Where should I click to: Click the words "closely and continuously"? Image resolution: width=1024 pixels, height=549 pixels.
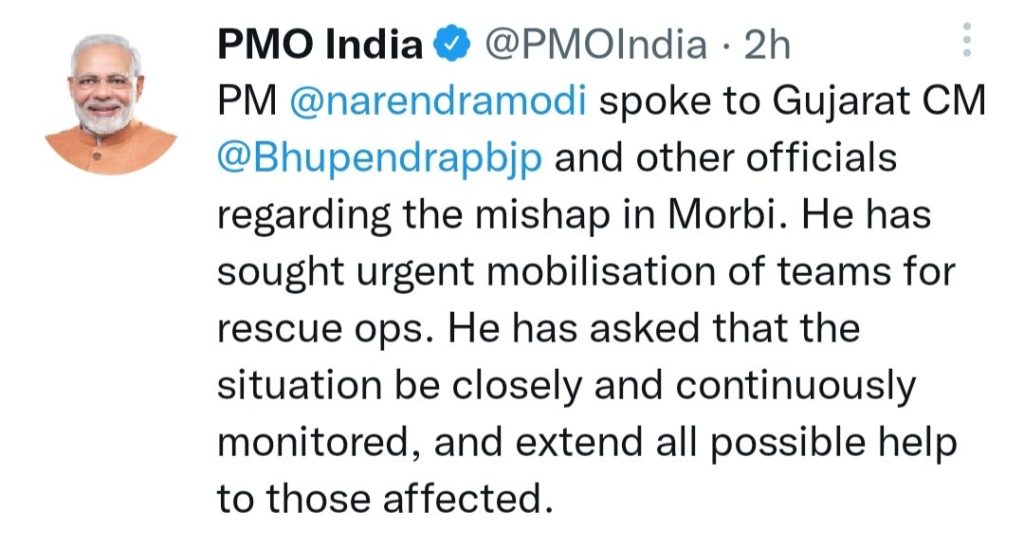680,385
